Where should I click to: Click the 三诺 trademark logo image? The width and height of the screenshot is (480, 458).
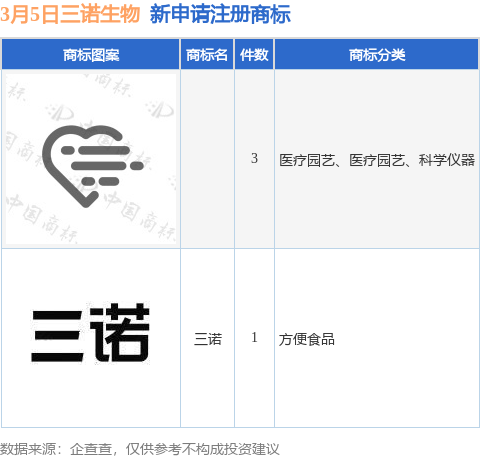click(x=91, y=333)
